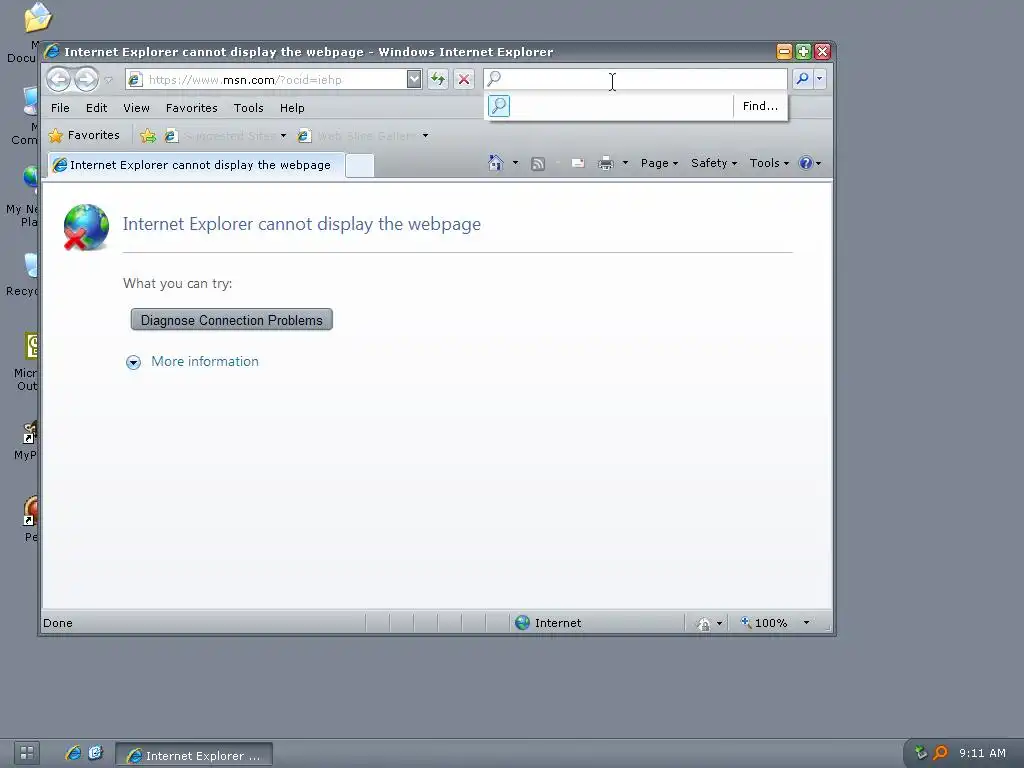1024x768 pixels.
Task: Click the orange search icon in system tray
Action: click(x=940, y=753)
